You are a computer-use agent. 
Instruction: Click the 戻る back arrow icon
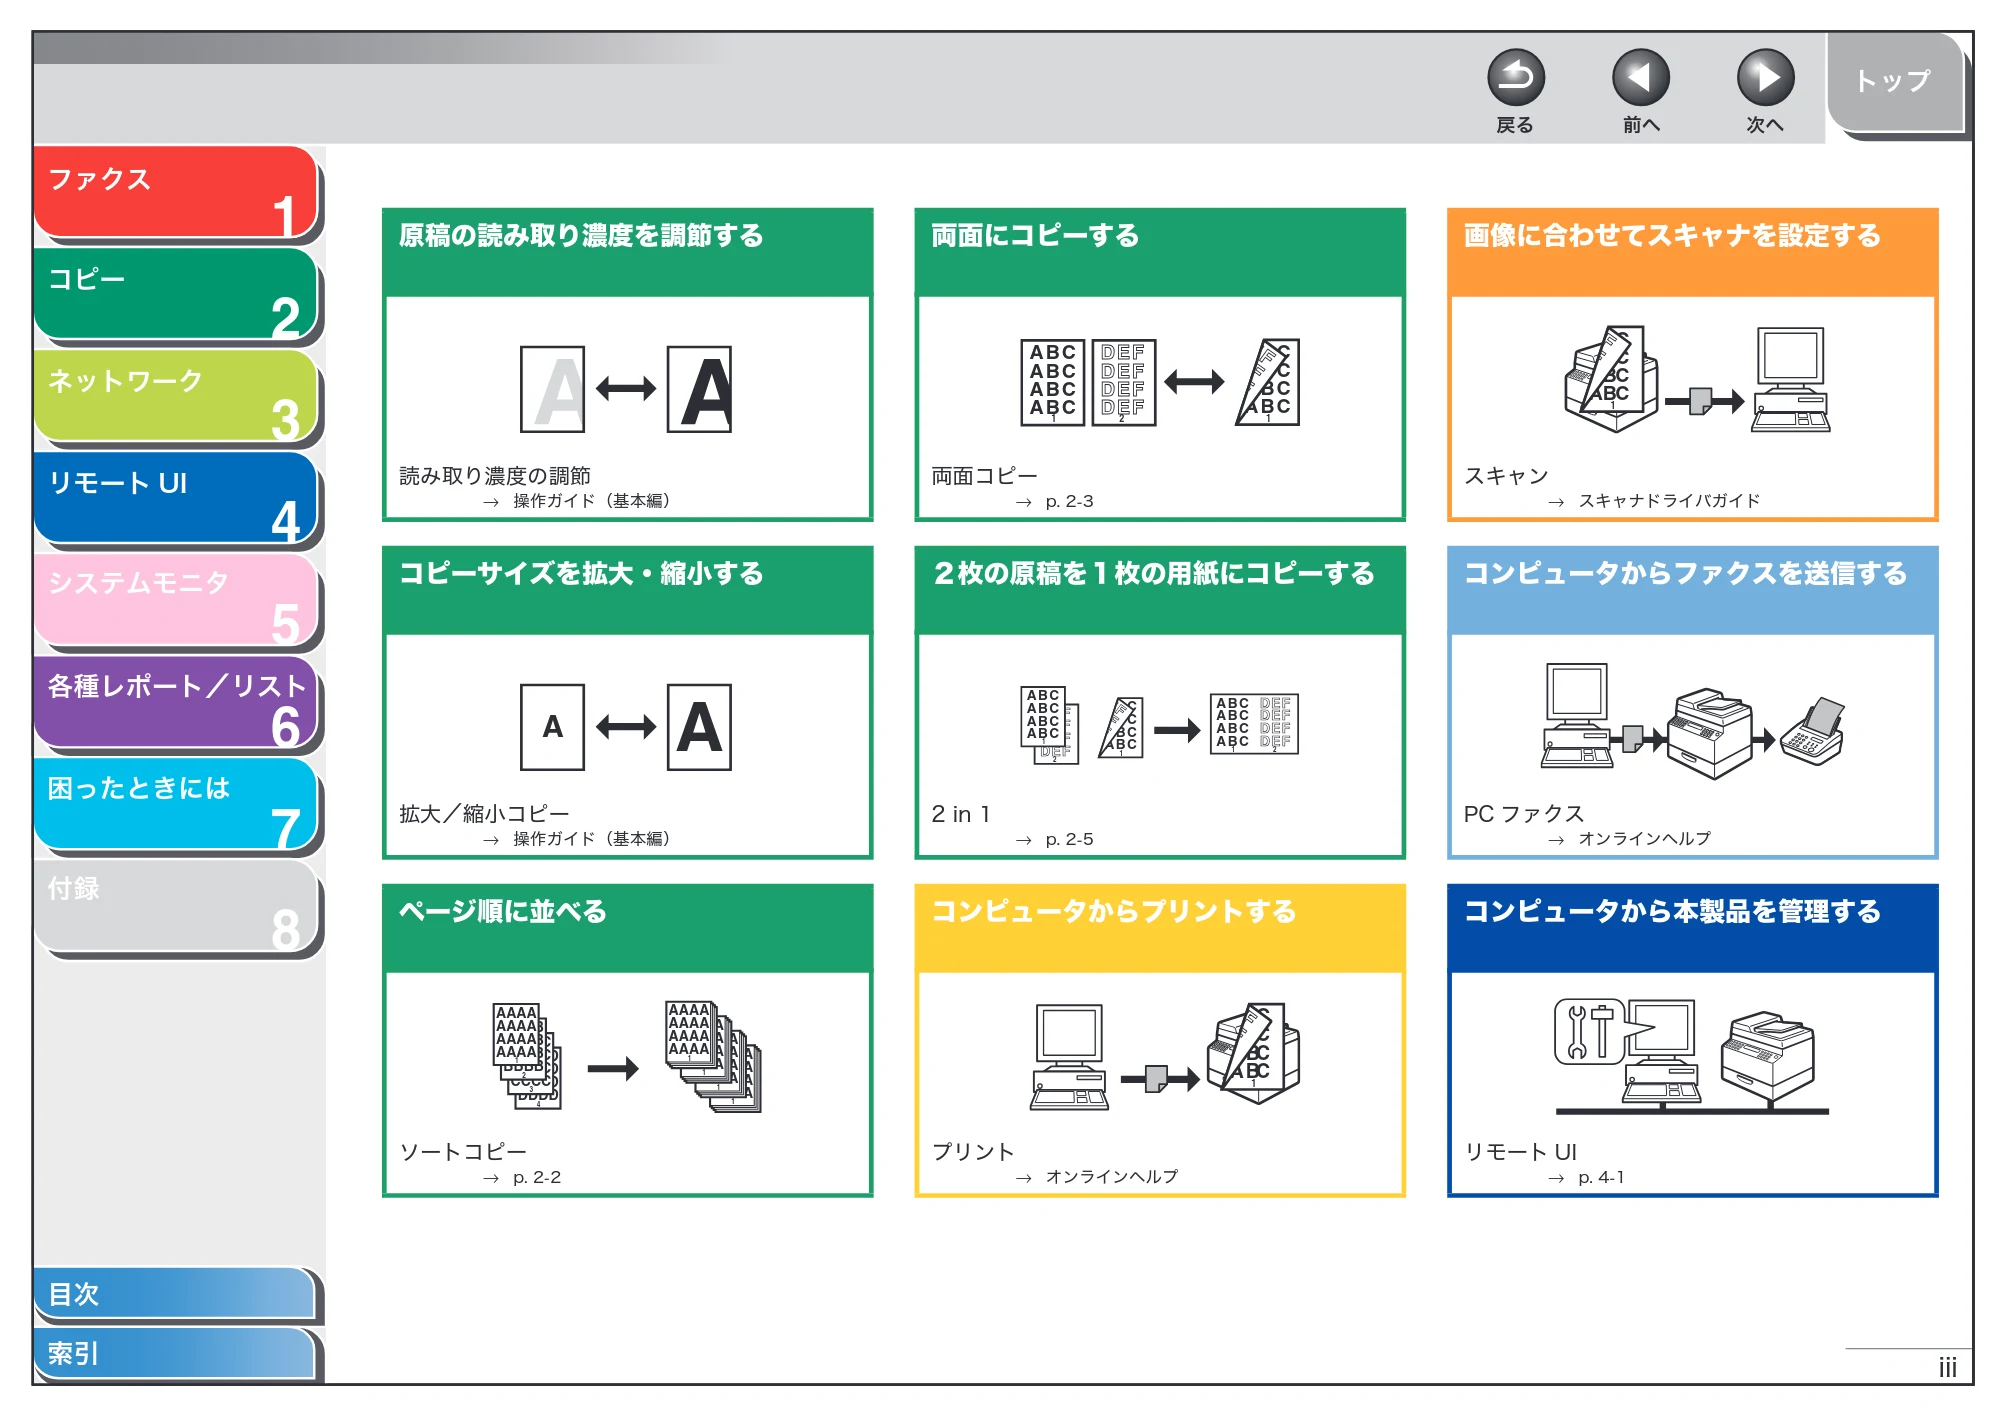click(x=1515, y=78)
